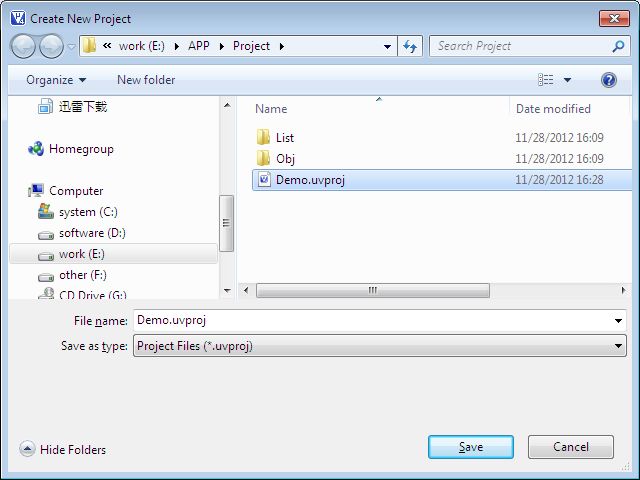Click the work (E:) drive icon
The image size is (640, 480).
pos(46,256)
